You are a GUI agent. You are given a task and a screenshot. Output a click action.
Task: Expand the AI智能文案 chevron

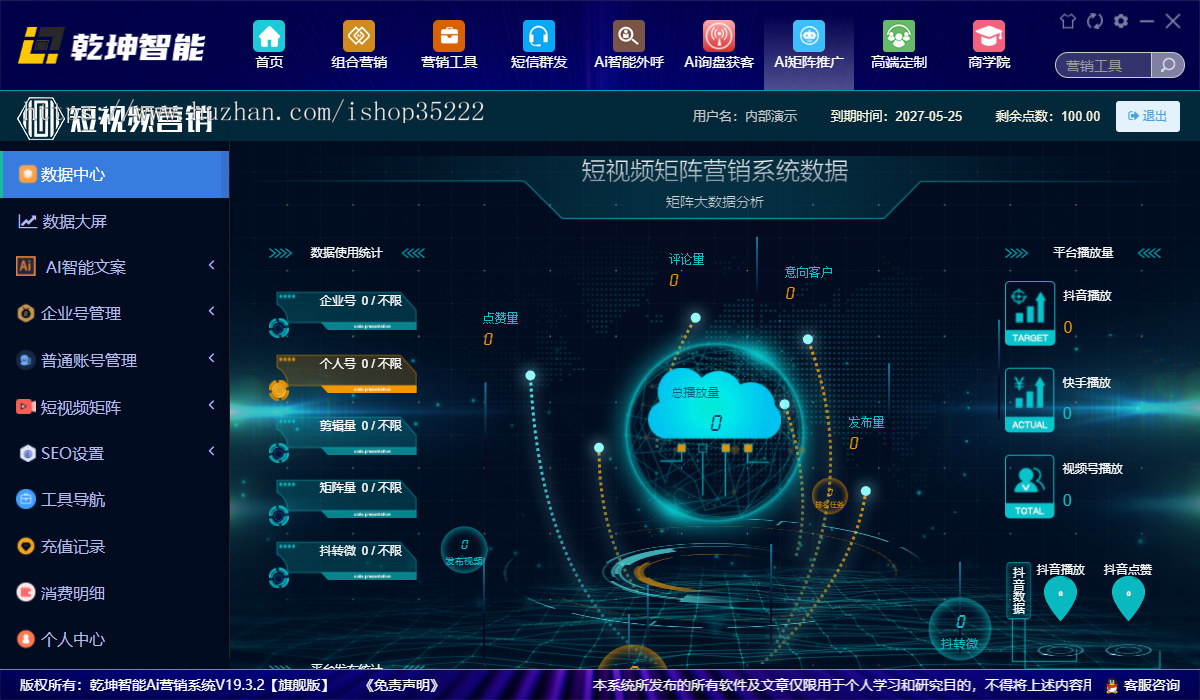pyautogui.click(x=212, y=265)
